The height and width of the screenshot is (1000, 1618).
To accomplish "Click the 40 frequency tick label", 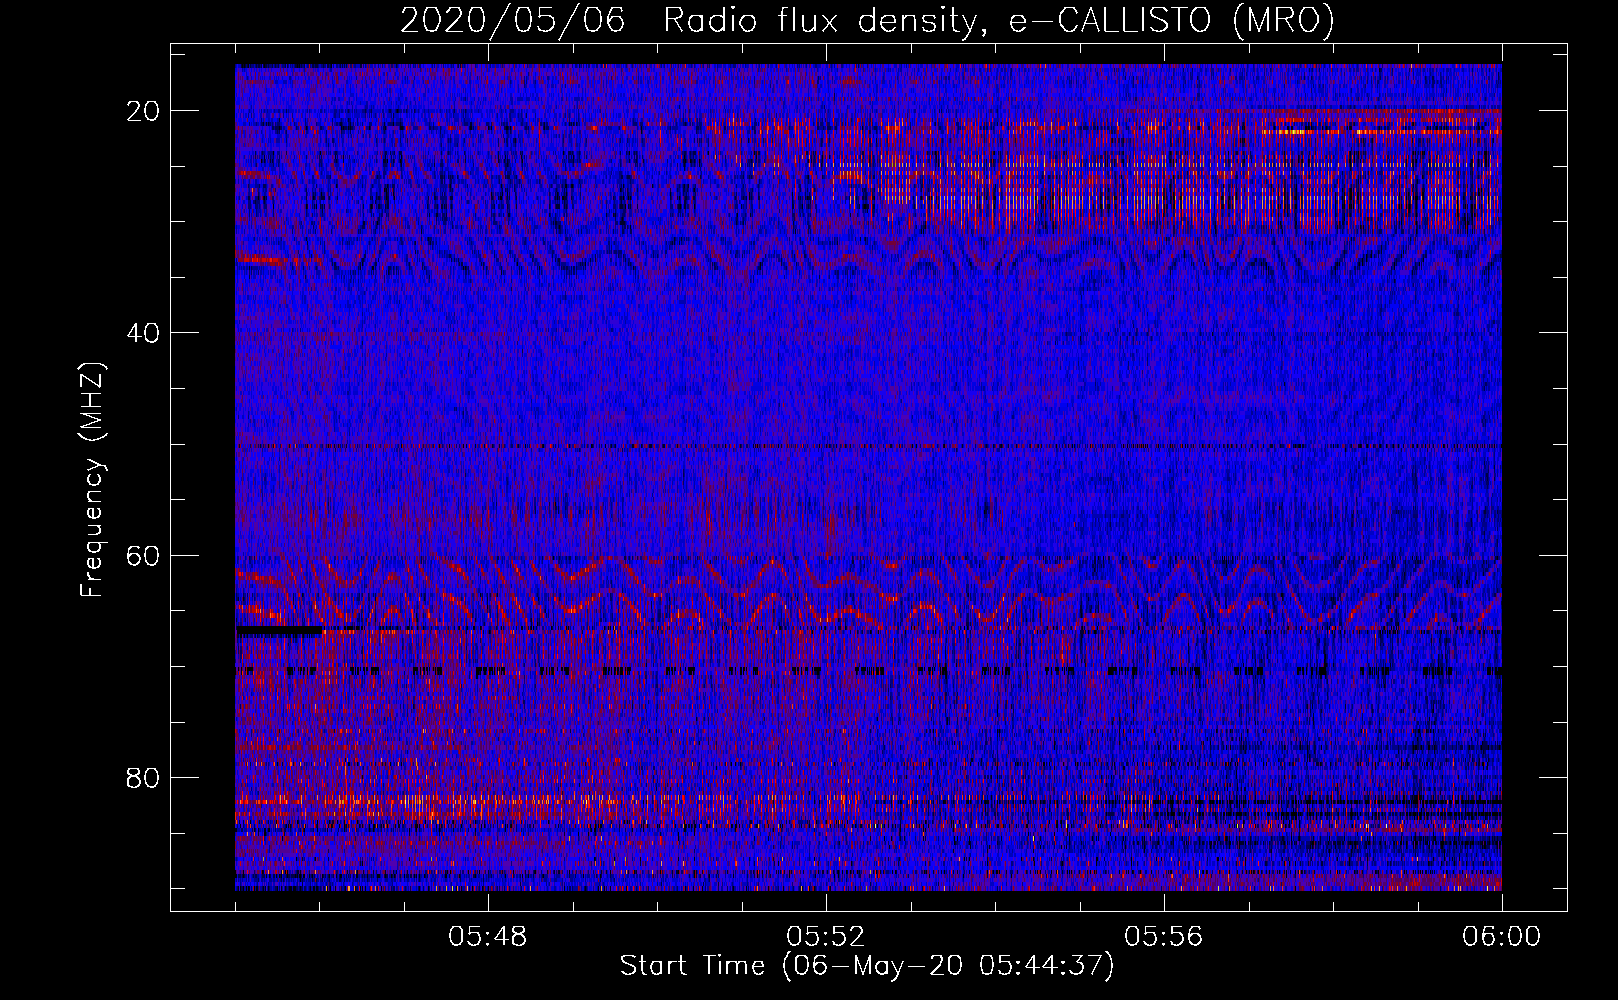I will click(x=144, y=333).
